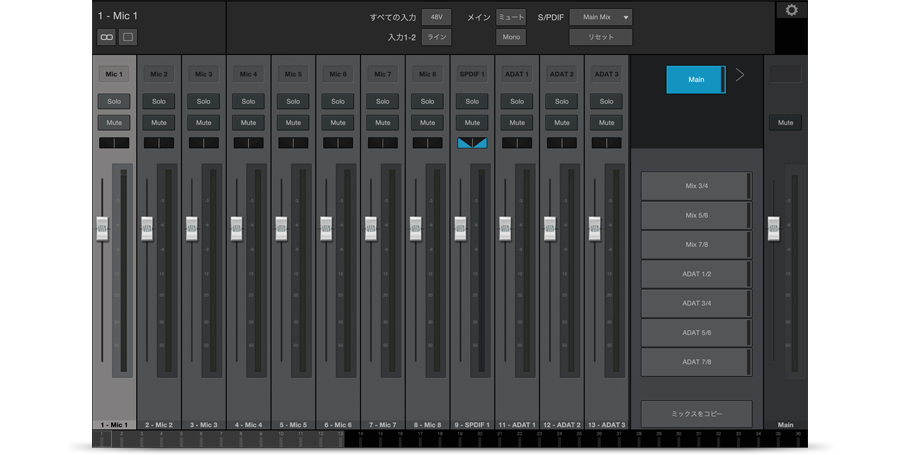Screen dimensions: 900x455
Task: Click the Mic 6 name label button
Action: [x=338, y=74]
